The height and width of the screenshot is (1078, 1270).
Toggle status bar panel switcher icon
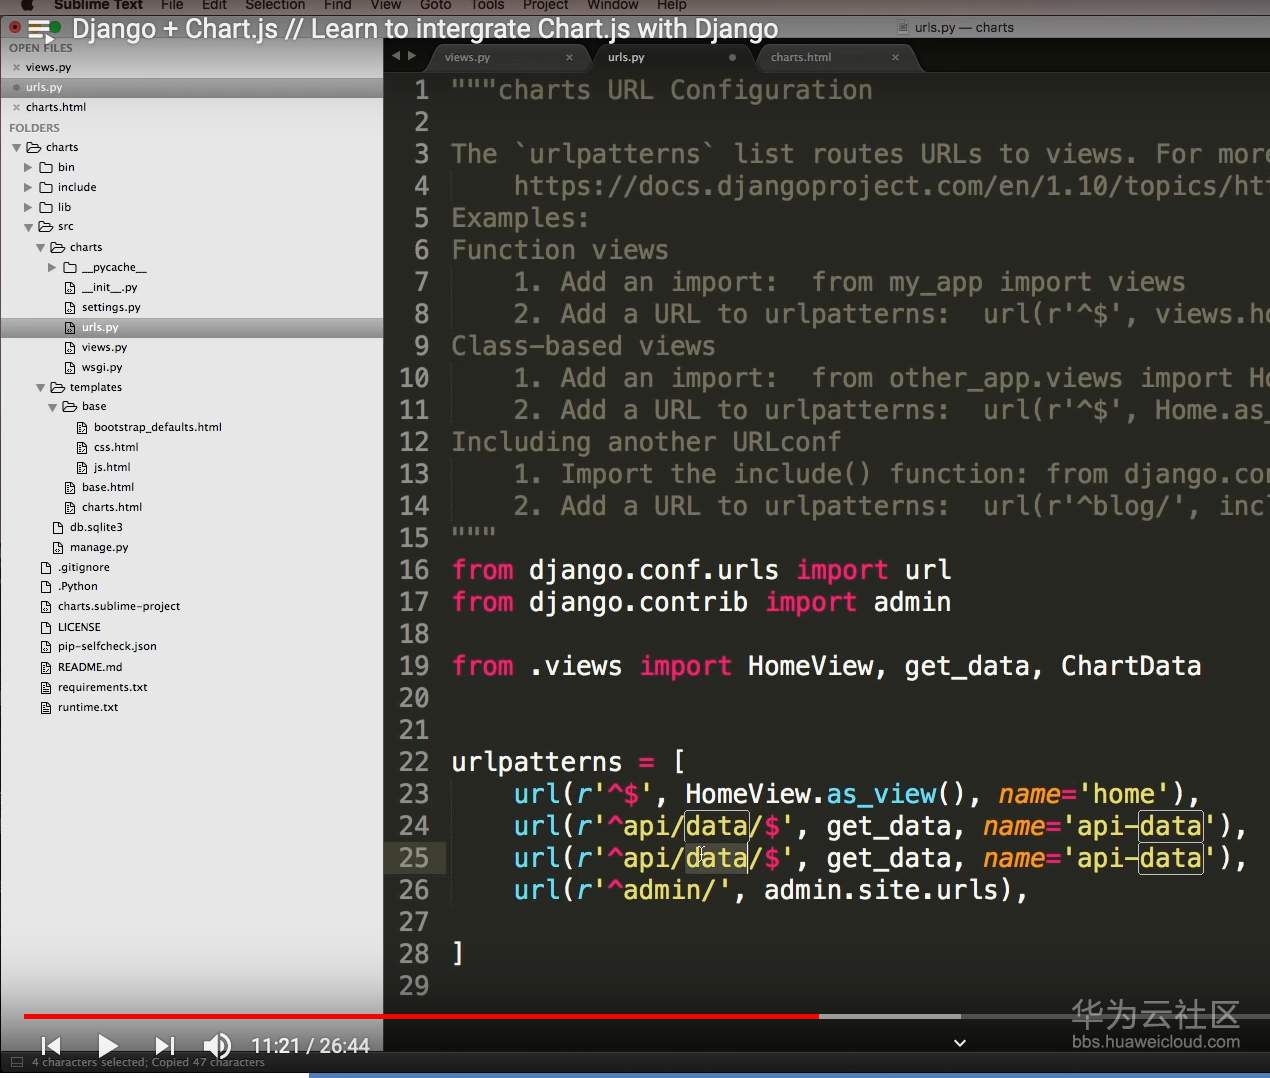coord(16,1062)
